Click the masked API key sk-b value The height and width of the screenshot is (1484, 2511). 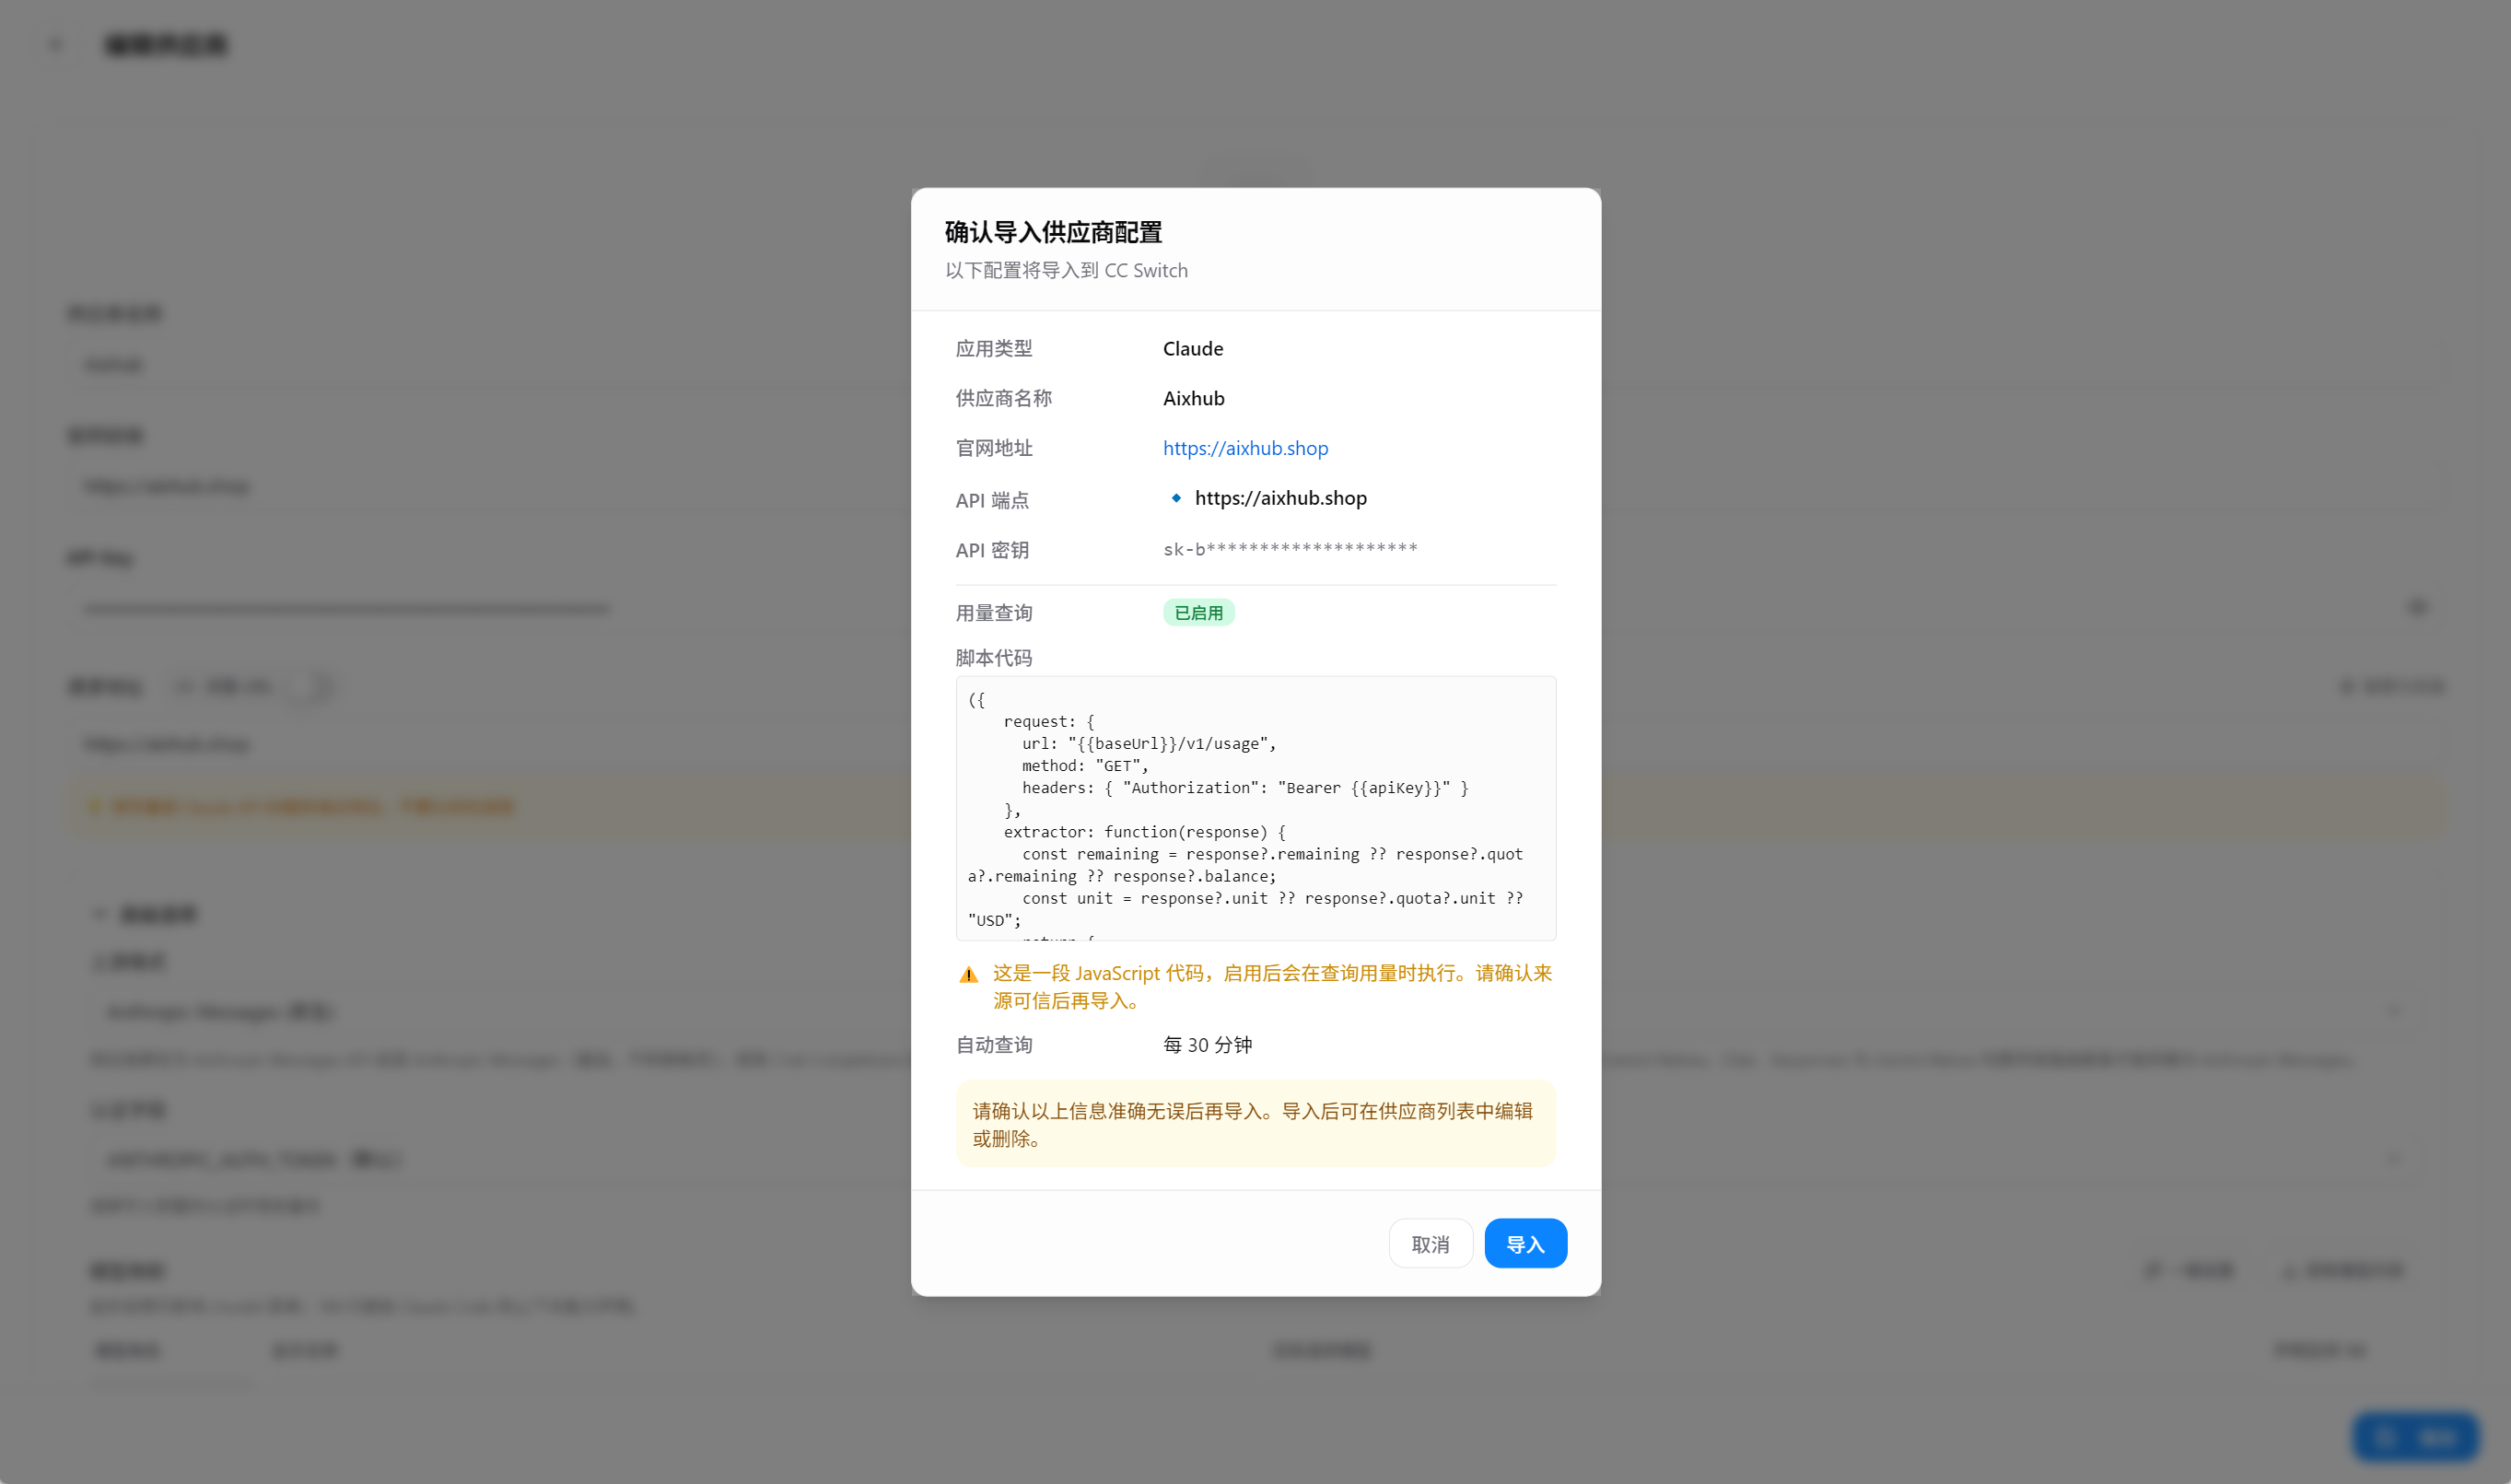pos(1290,549)
